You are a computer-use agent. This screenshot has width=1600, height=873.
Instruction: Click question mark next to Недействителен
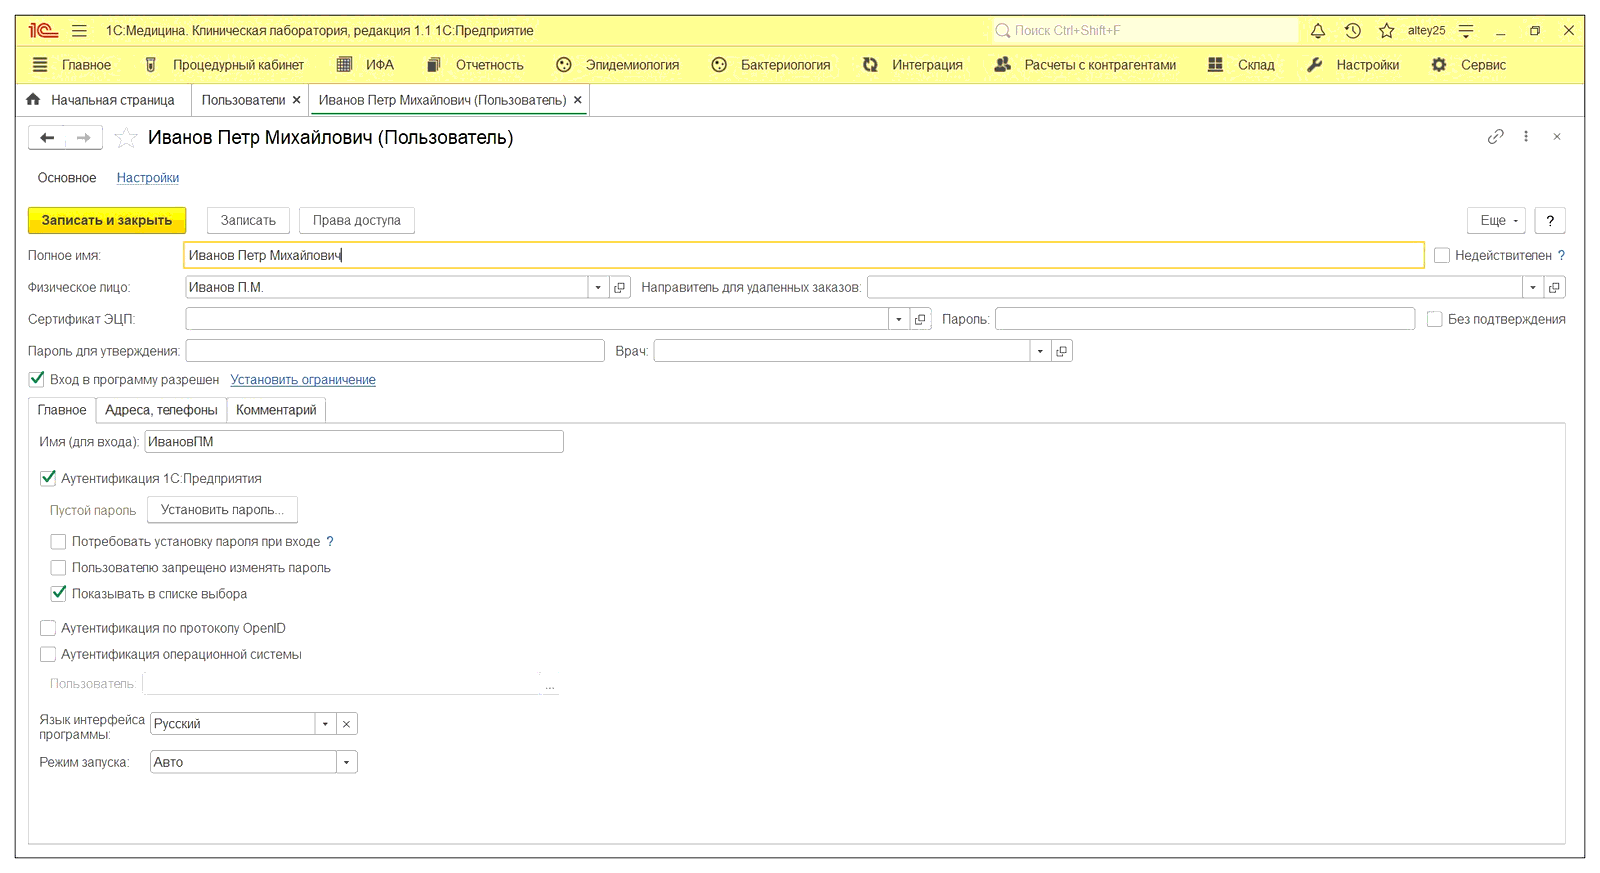[x=1561, y=255]
